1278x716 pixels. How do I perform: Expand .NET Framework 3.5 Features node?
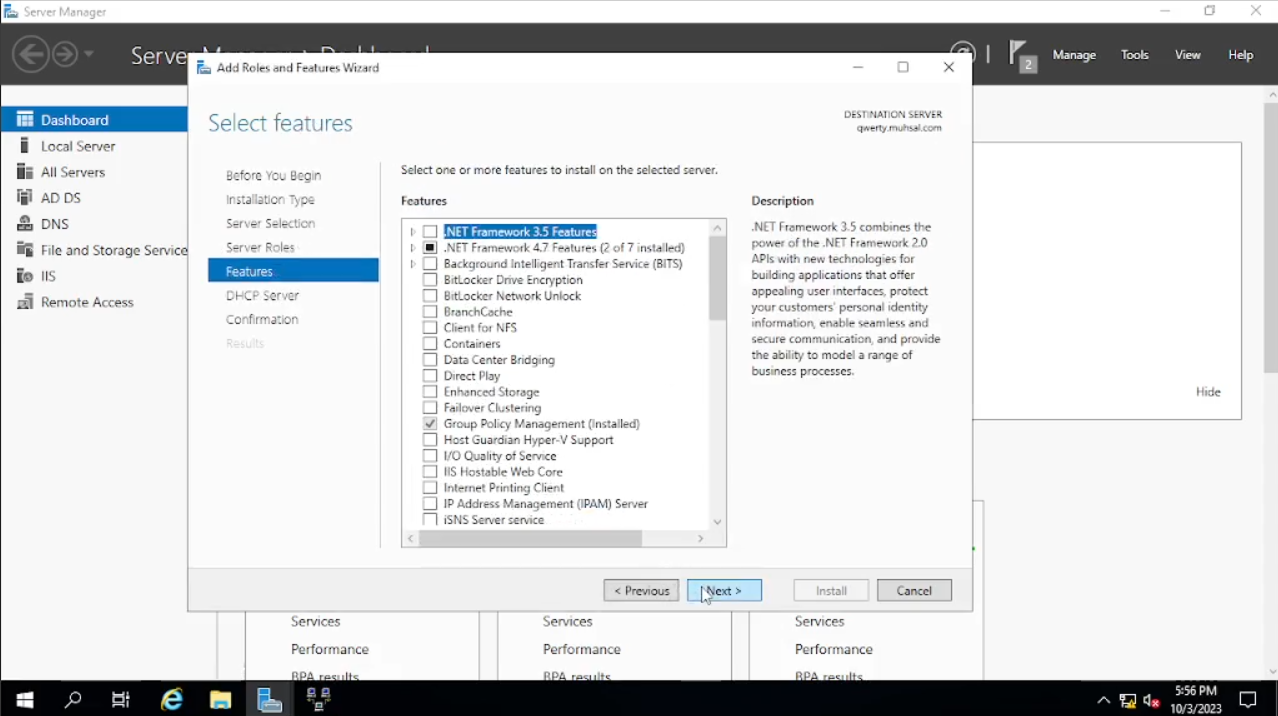413,232
